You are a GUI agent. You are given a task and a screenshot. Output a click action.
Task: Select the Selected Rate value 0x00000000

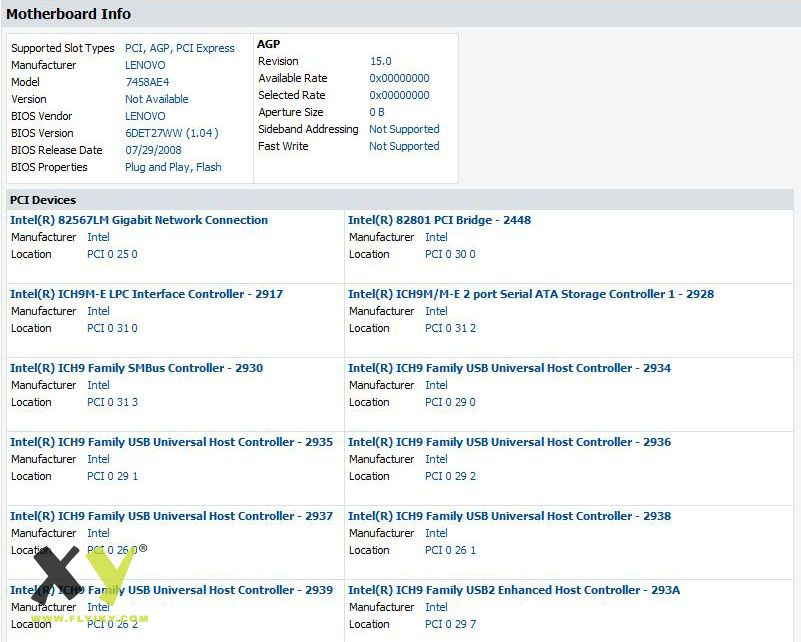click(399, 95)
